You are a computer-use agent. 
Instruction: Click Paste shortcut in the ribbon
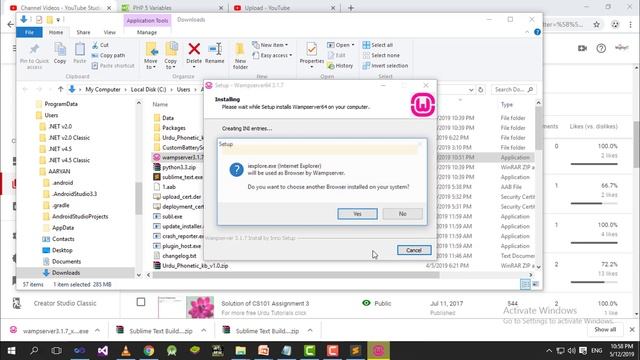click(113, 66)
